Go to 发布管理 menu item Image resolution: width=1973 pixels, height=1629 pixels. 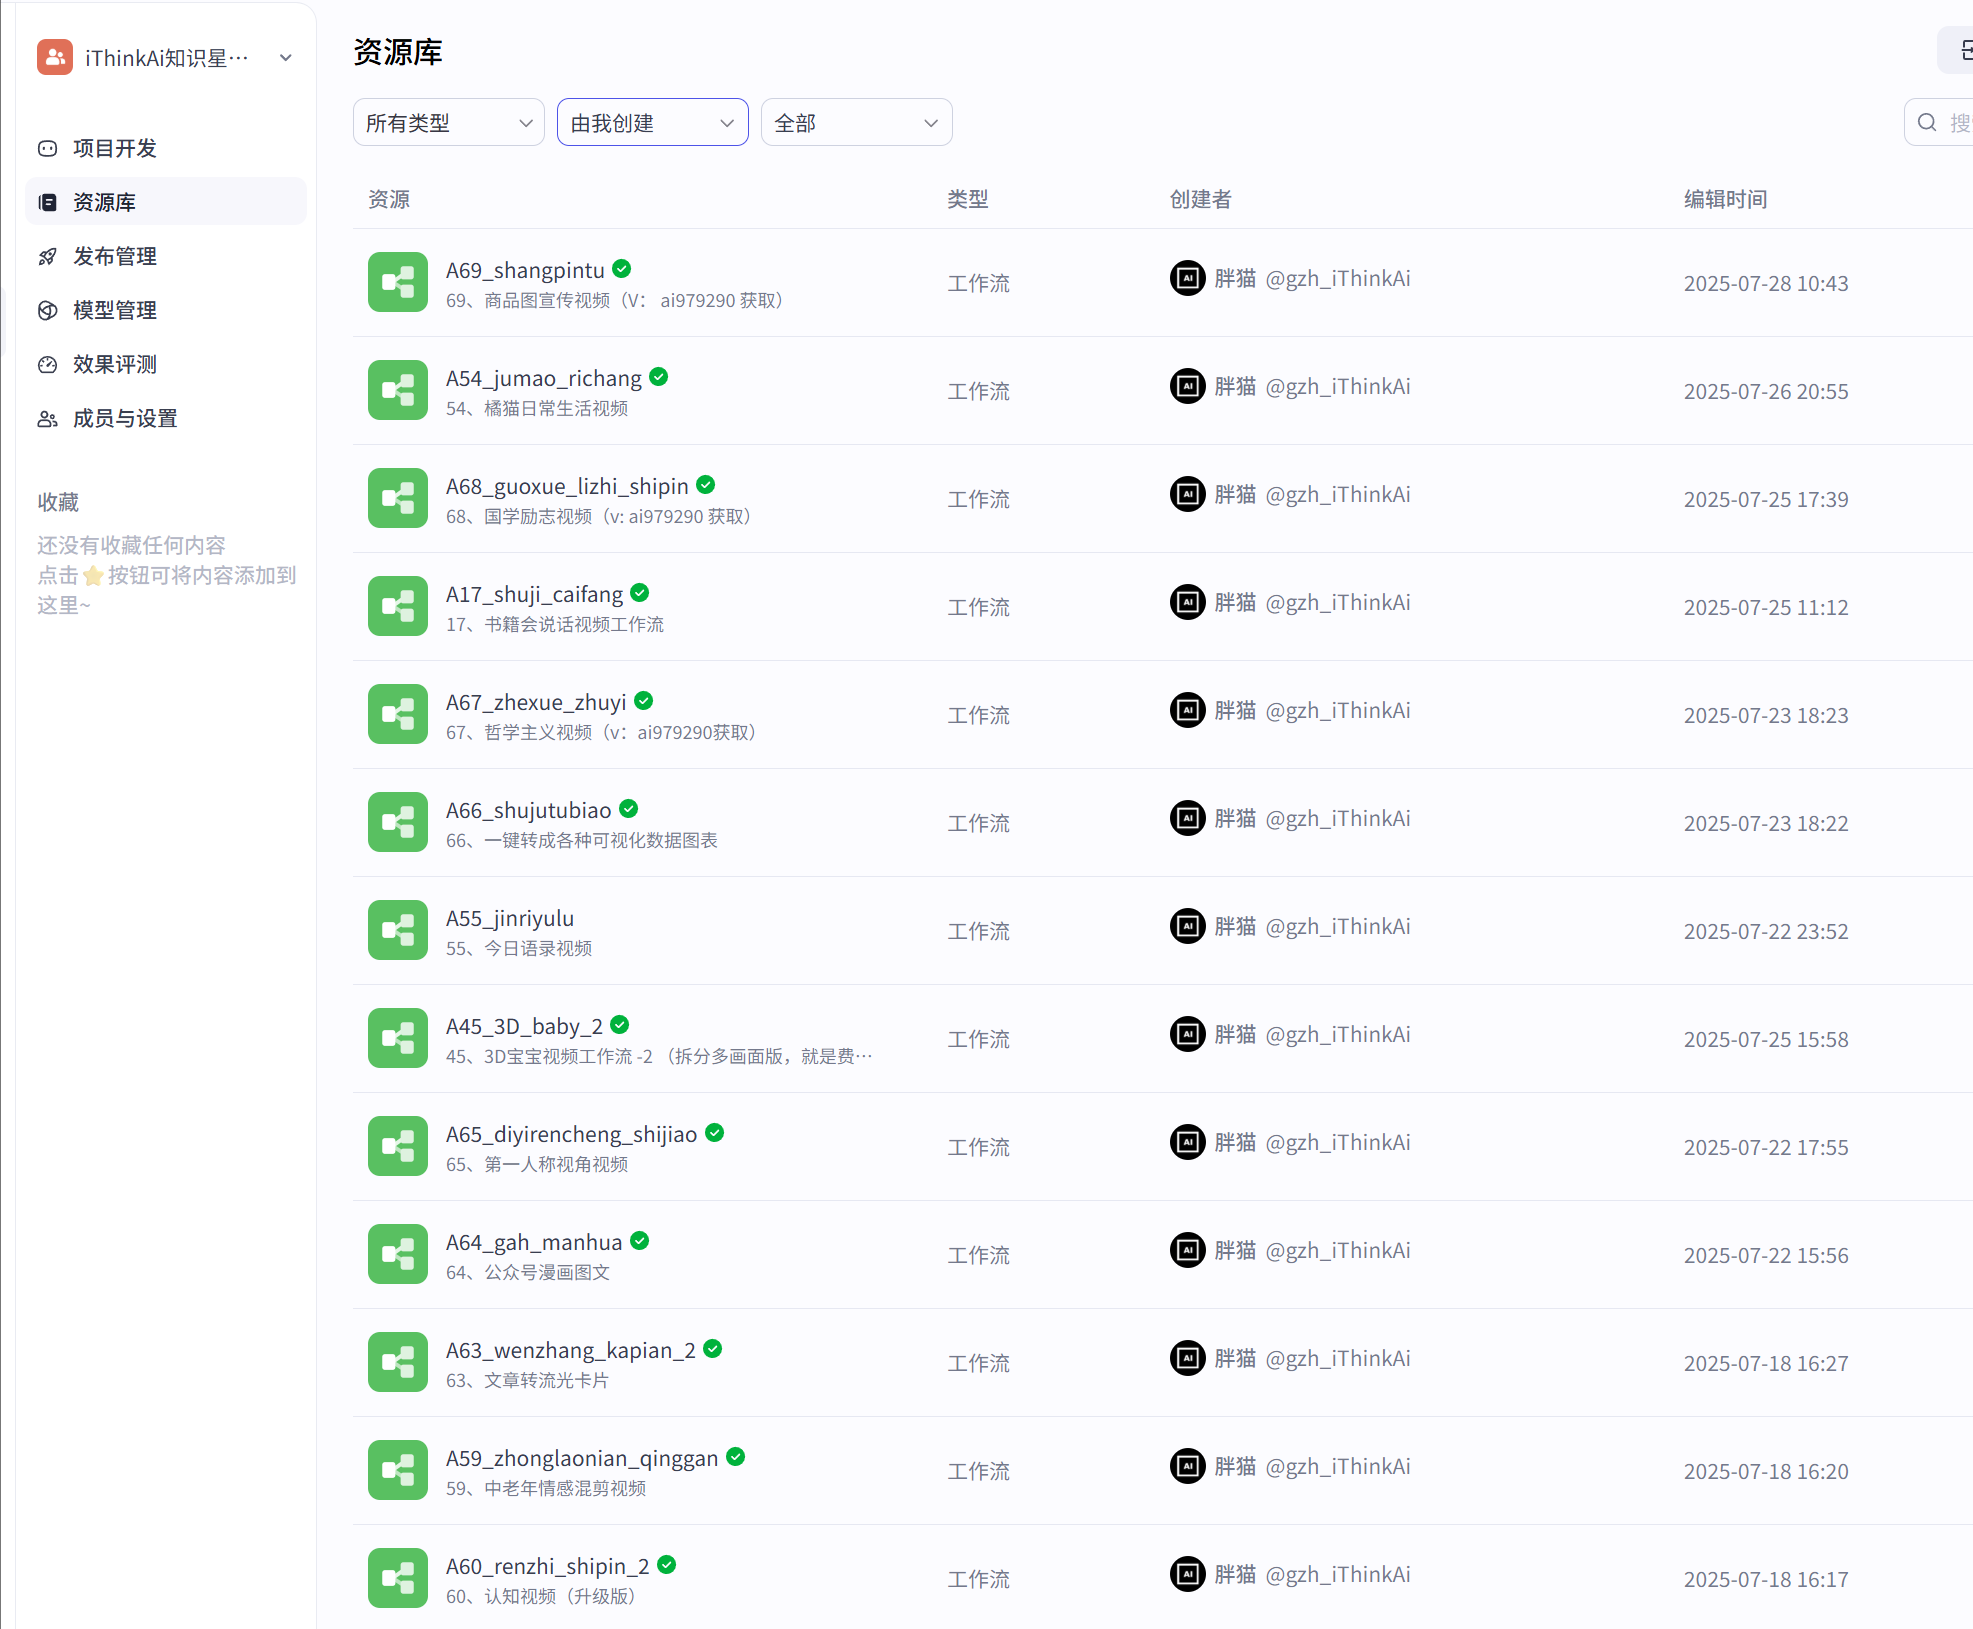coord(166,256)
